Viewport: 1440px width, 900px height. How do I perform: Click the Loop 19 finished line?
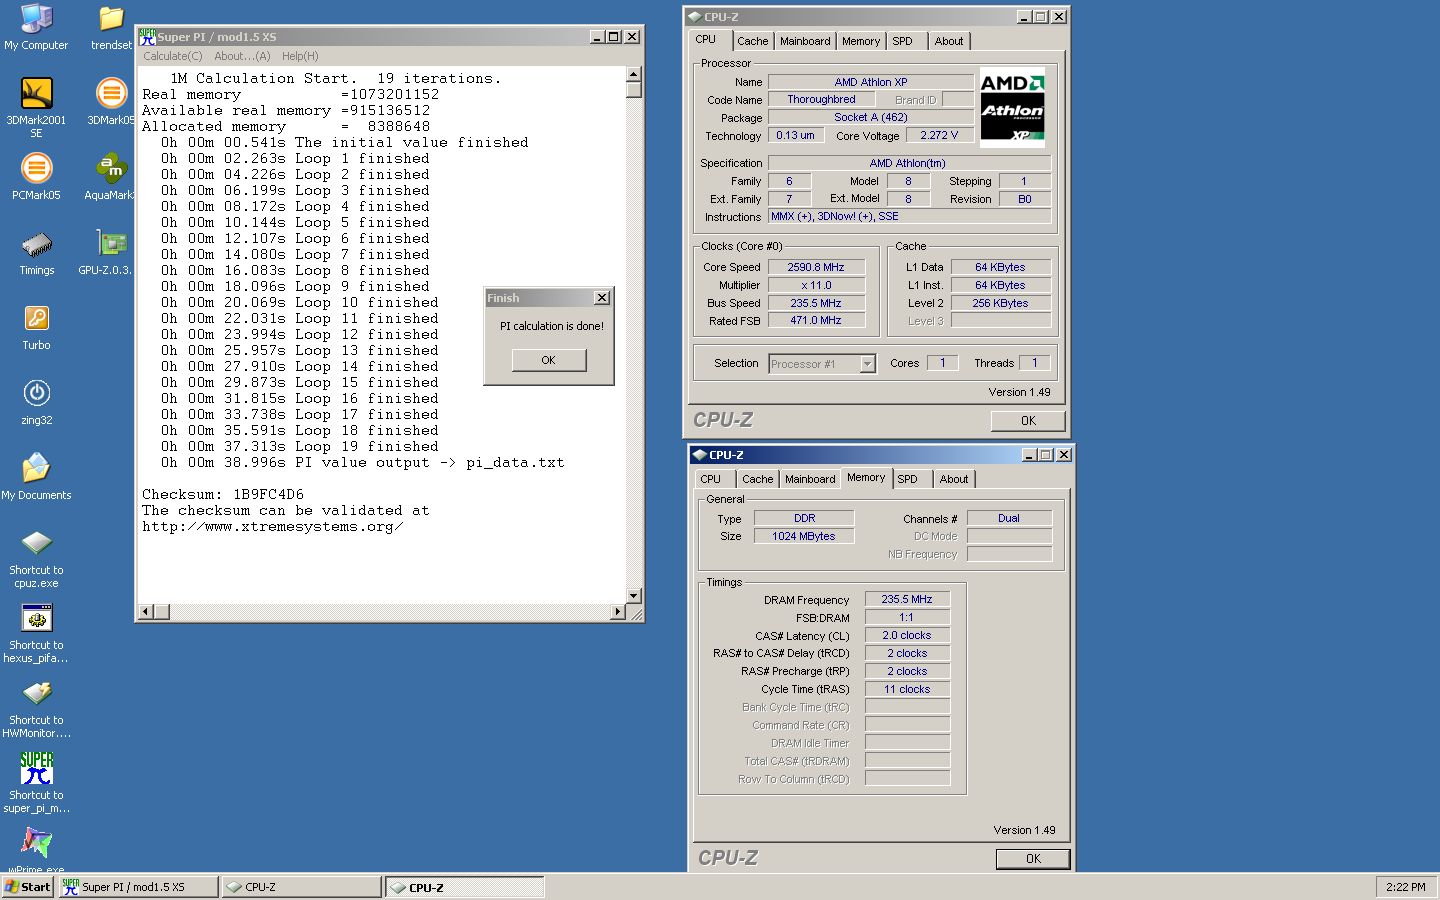pyautogui.click(x=300, y=447)
